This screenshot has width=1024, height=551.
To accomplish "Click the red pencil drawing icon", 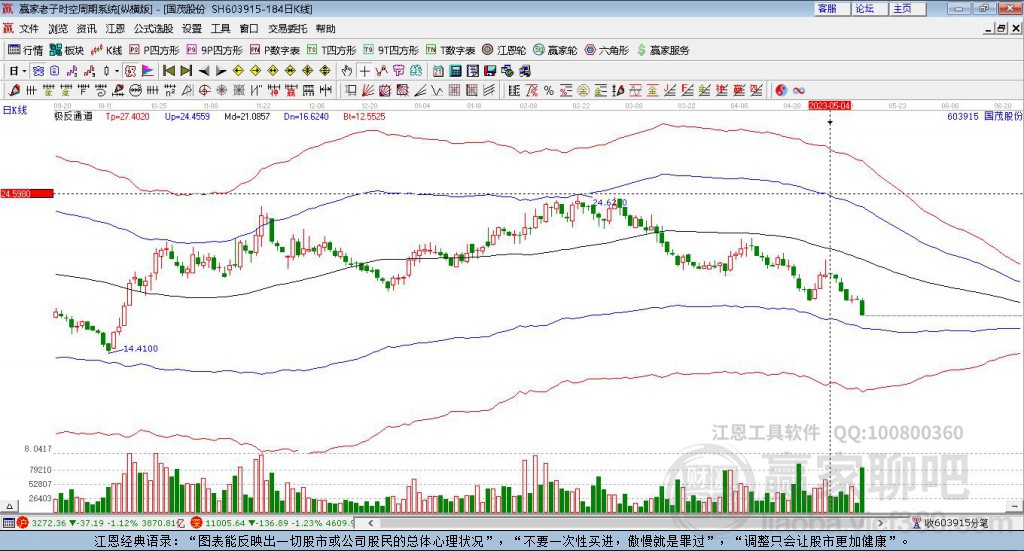I will [14, 91].
